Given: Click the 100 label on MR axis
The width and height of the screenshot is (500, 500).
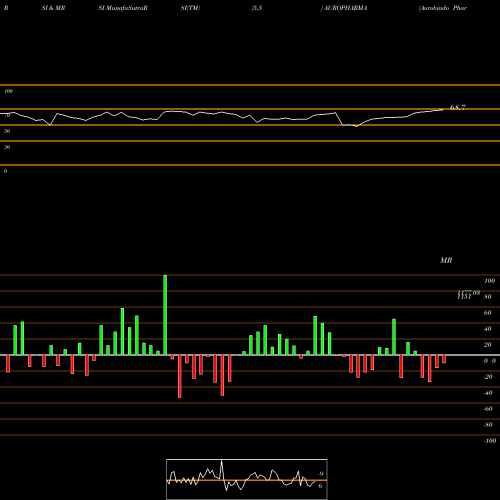Looking at the screenshot, I should point(489,281).
